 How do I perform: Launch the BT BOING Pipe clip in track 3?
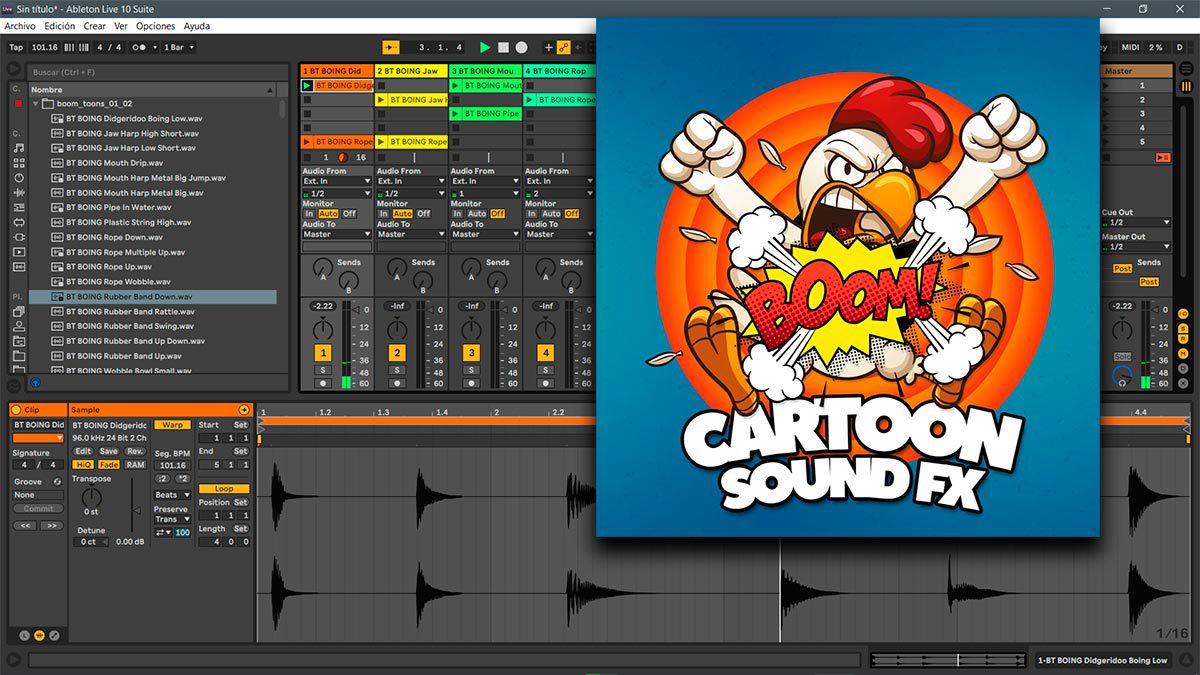pos(455,114)
